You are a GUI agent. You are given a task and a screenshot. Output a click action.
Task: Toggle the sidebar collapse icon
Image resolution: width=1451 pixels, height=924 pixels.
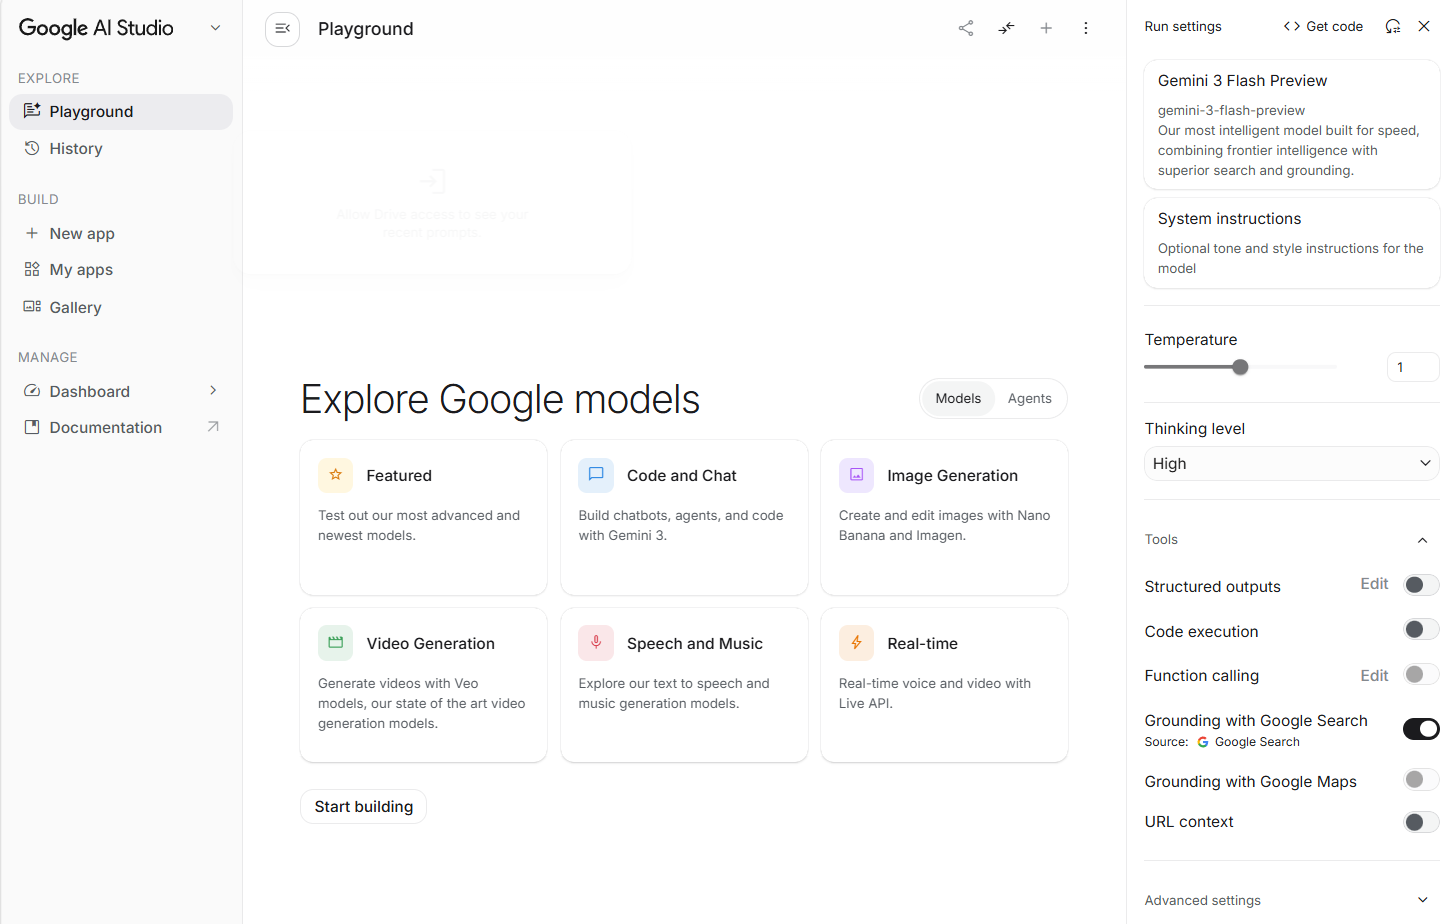(x=282, y=29)
